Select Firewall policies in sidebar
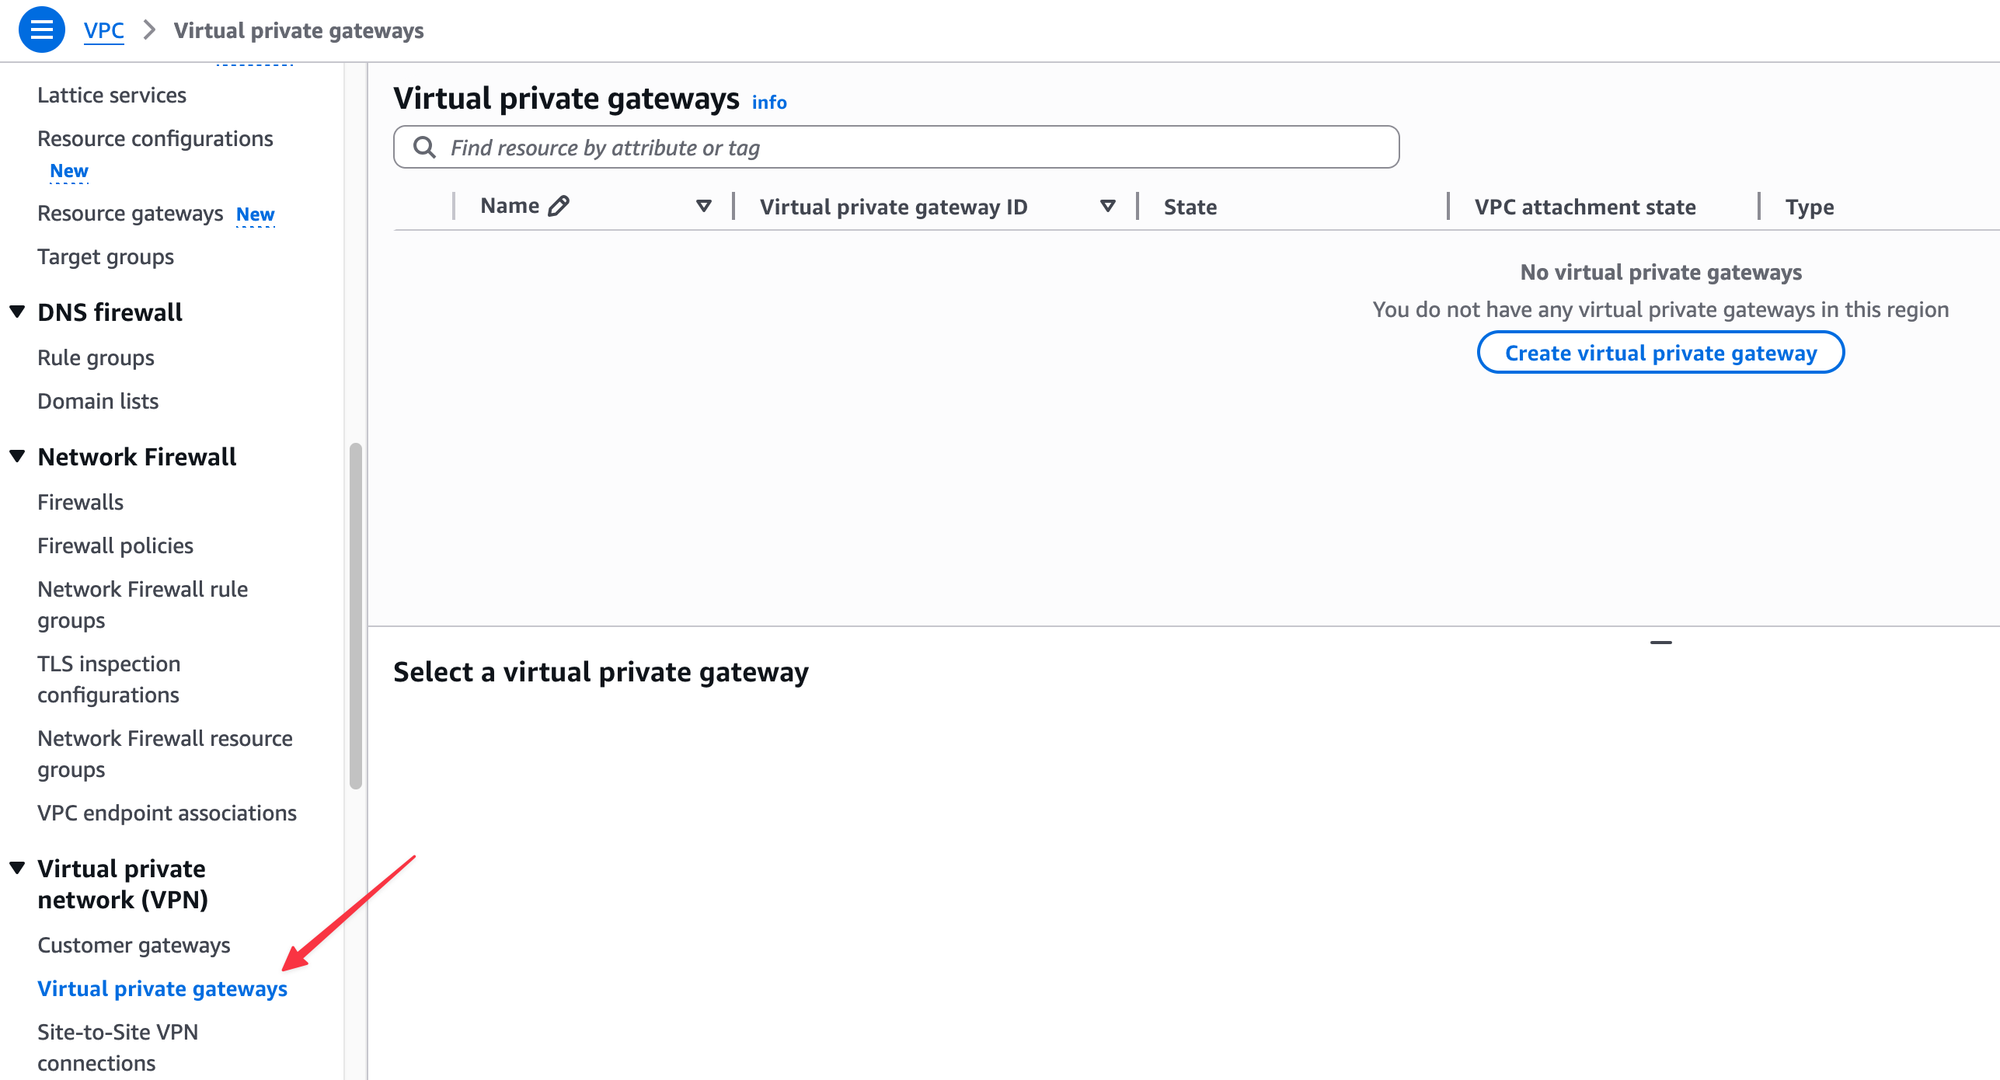This screenshot has height=1080, width=2000. point(115,546)
